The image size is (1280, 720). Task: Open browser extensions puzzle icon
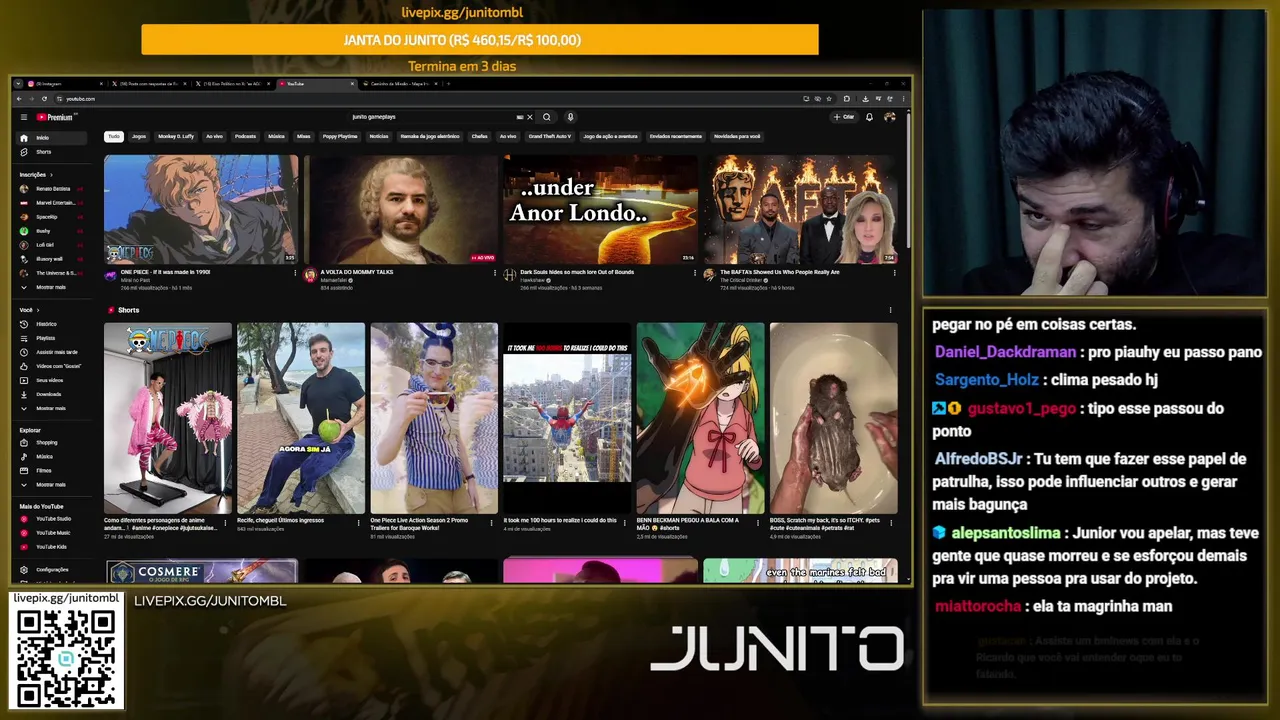pyautogui.click(x=846, y=99)
